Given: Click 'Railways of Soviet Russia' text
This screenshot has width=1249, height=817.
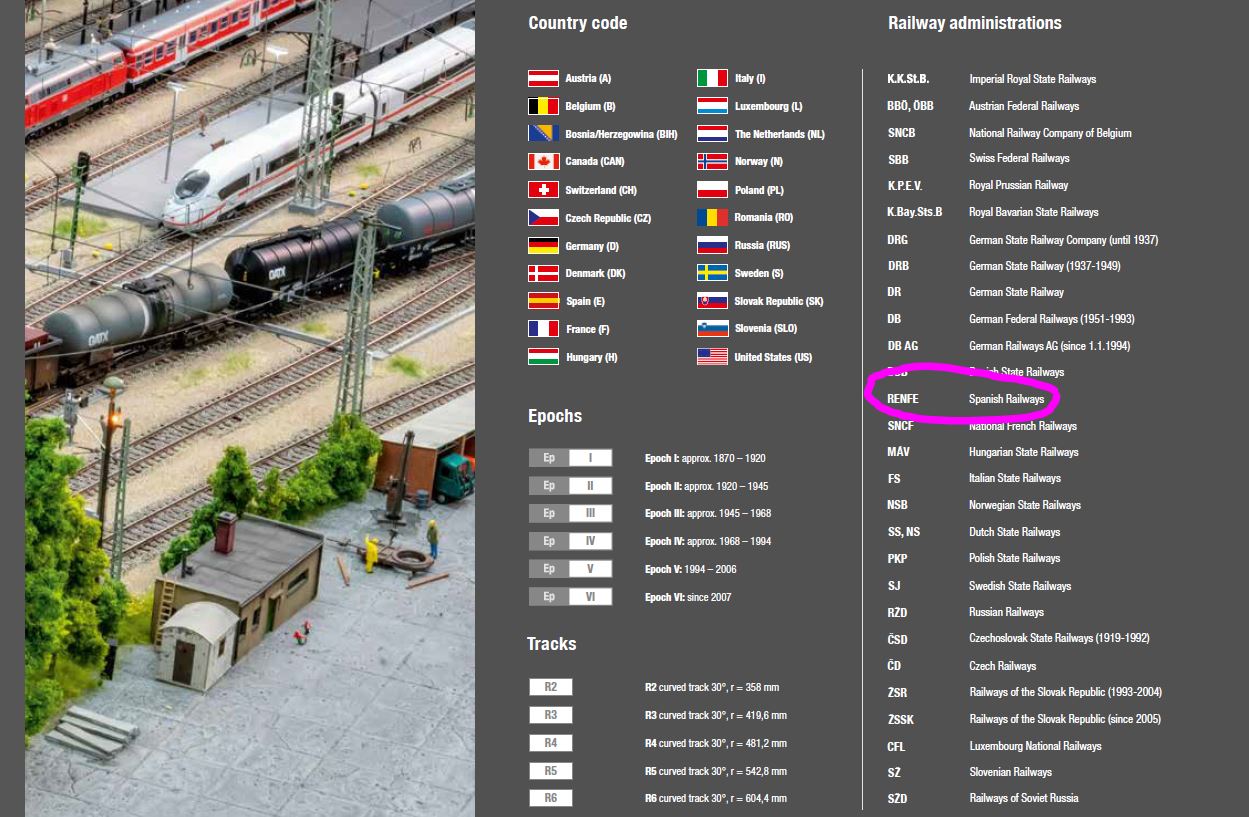Looking at the screenshot, I should (x=1024, y=798).
